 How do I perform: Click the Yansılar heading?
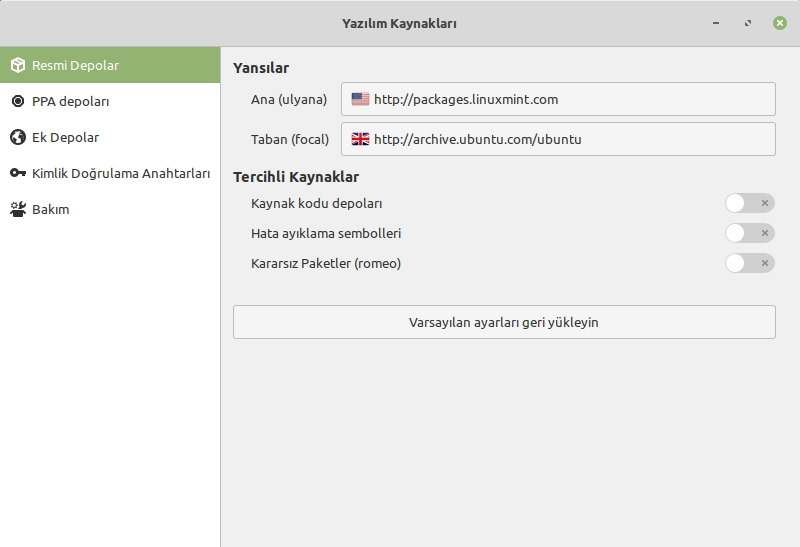261,68
